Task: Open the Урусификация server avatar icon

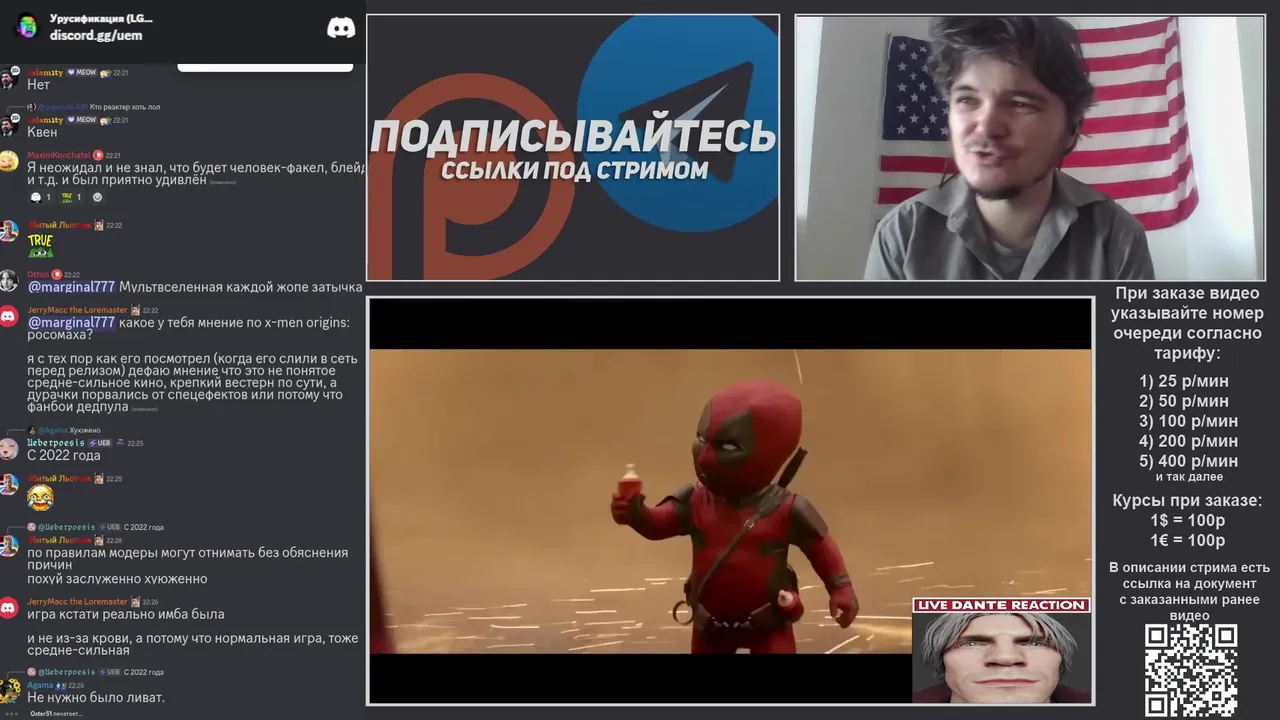Action: (27, 27)
